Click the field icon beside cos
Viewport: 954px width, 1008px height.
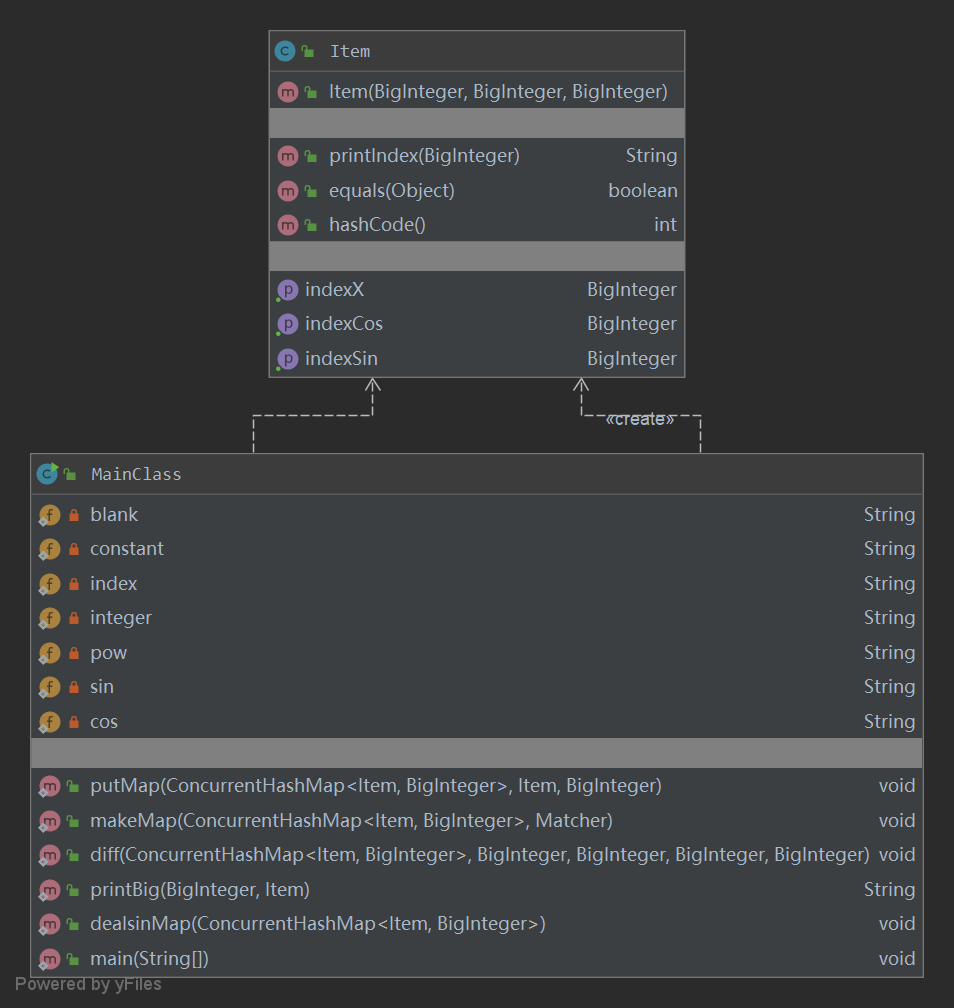(49, 722)
